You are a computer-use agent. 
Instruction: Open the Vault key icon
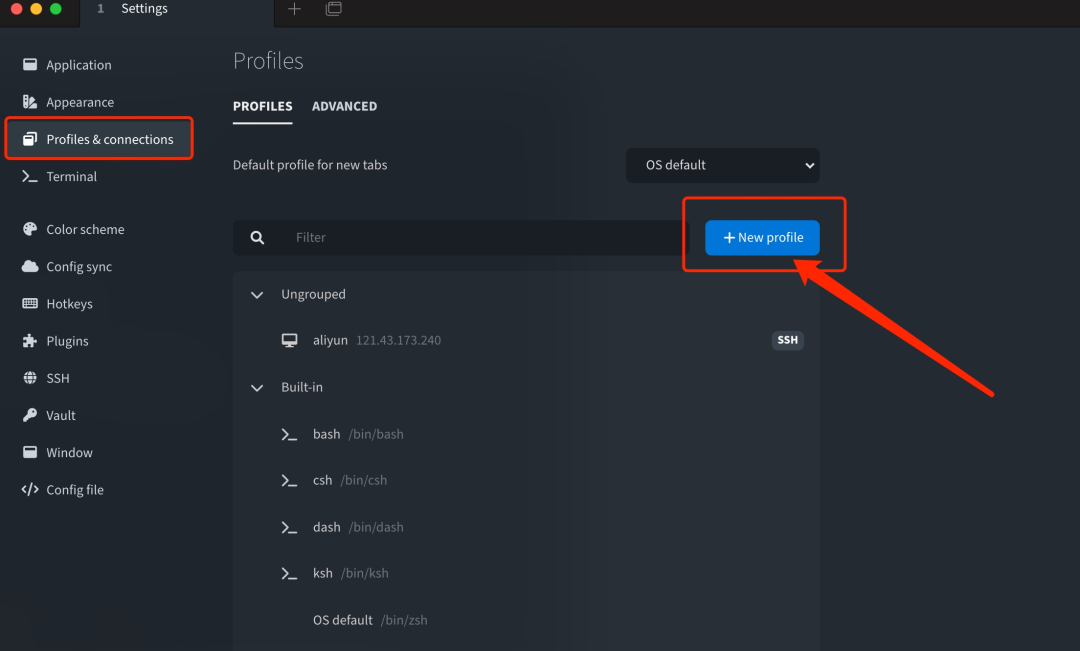click(30, 415)
